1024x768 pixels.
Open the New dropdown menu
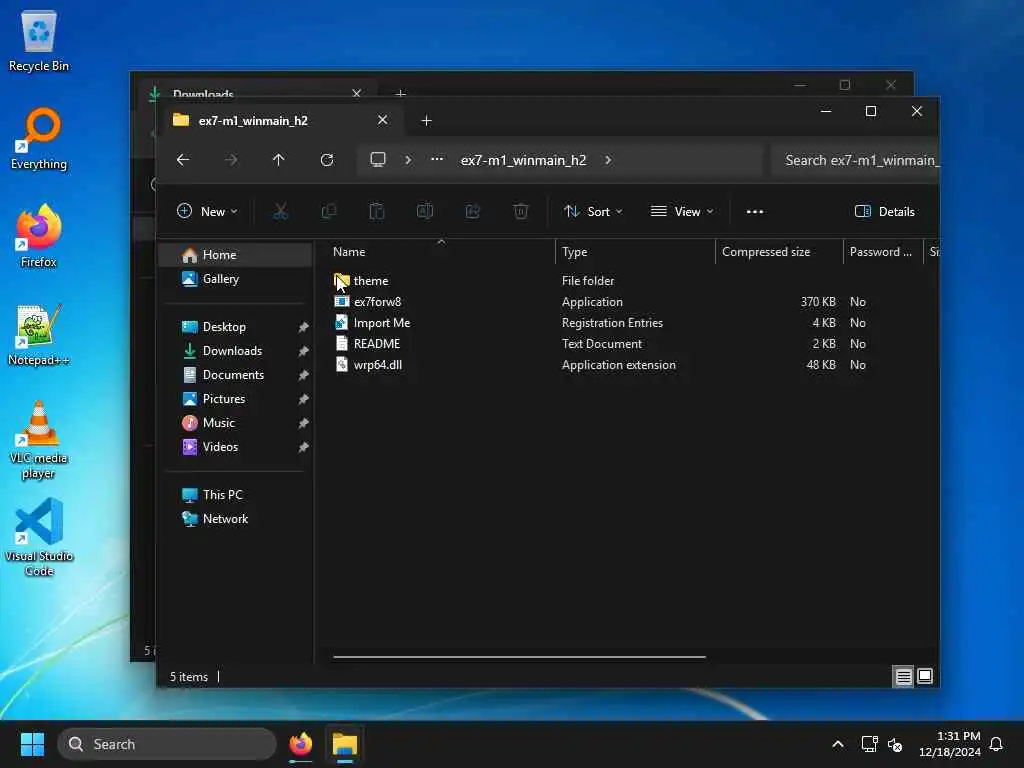207,212
